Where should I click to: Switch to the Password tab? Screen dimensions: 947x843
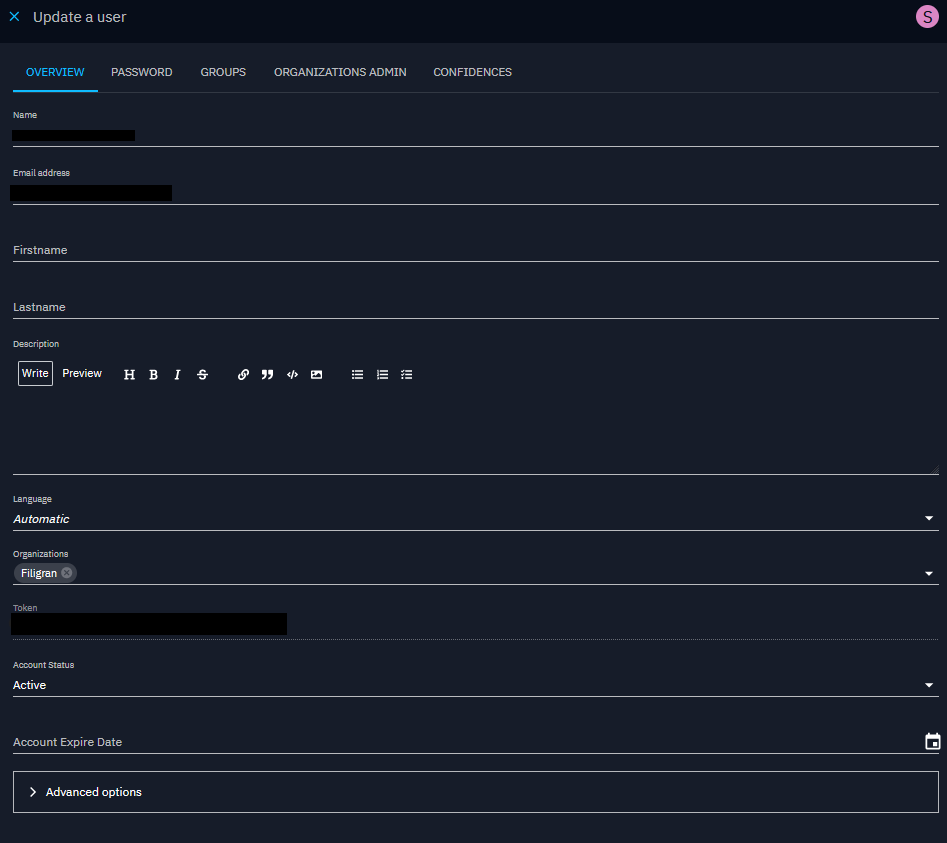click(141, 72)
